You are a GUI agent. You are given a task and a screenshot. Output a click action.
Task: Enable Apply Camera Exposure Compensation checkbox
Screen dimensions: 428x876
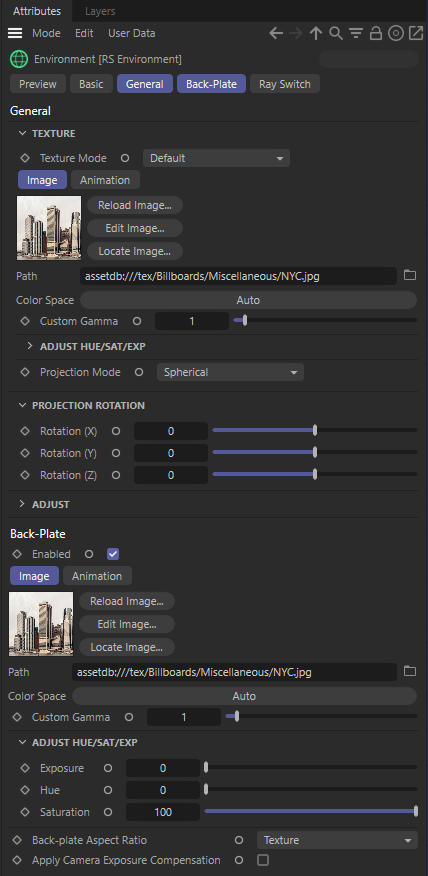263,860
